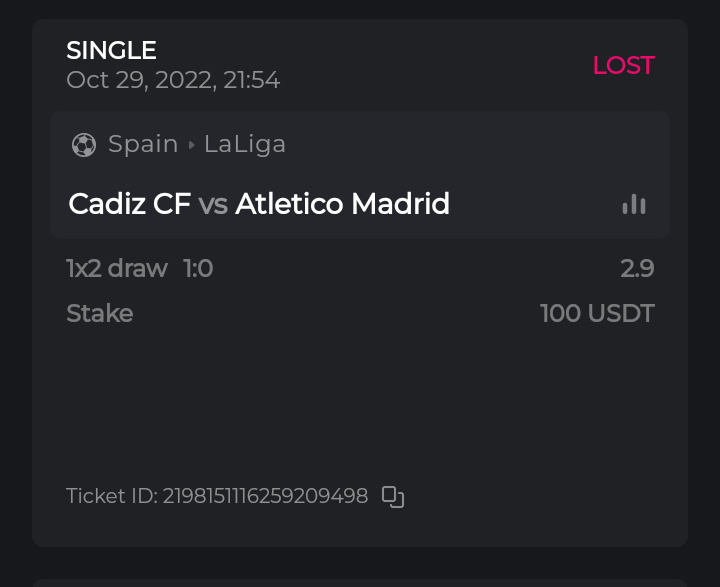Click the 100 USDT stake amount
Screen dimensions: 720x587
coord(597,314)
